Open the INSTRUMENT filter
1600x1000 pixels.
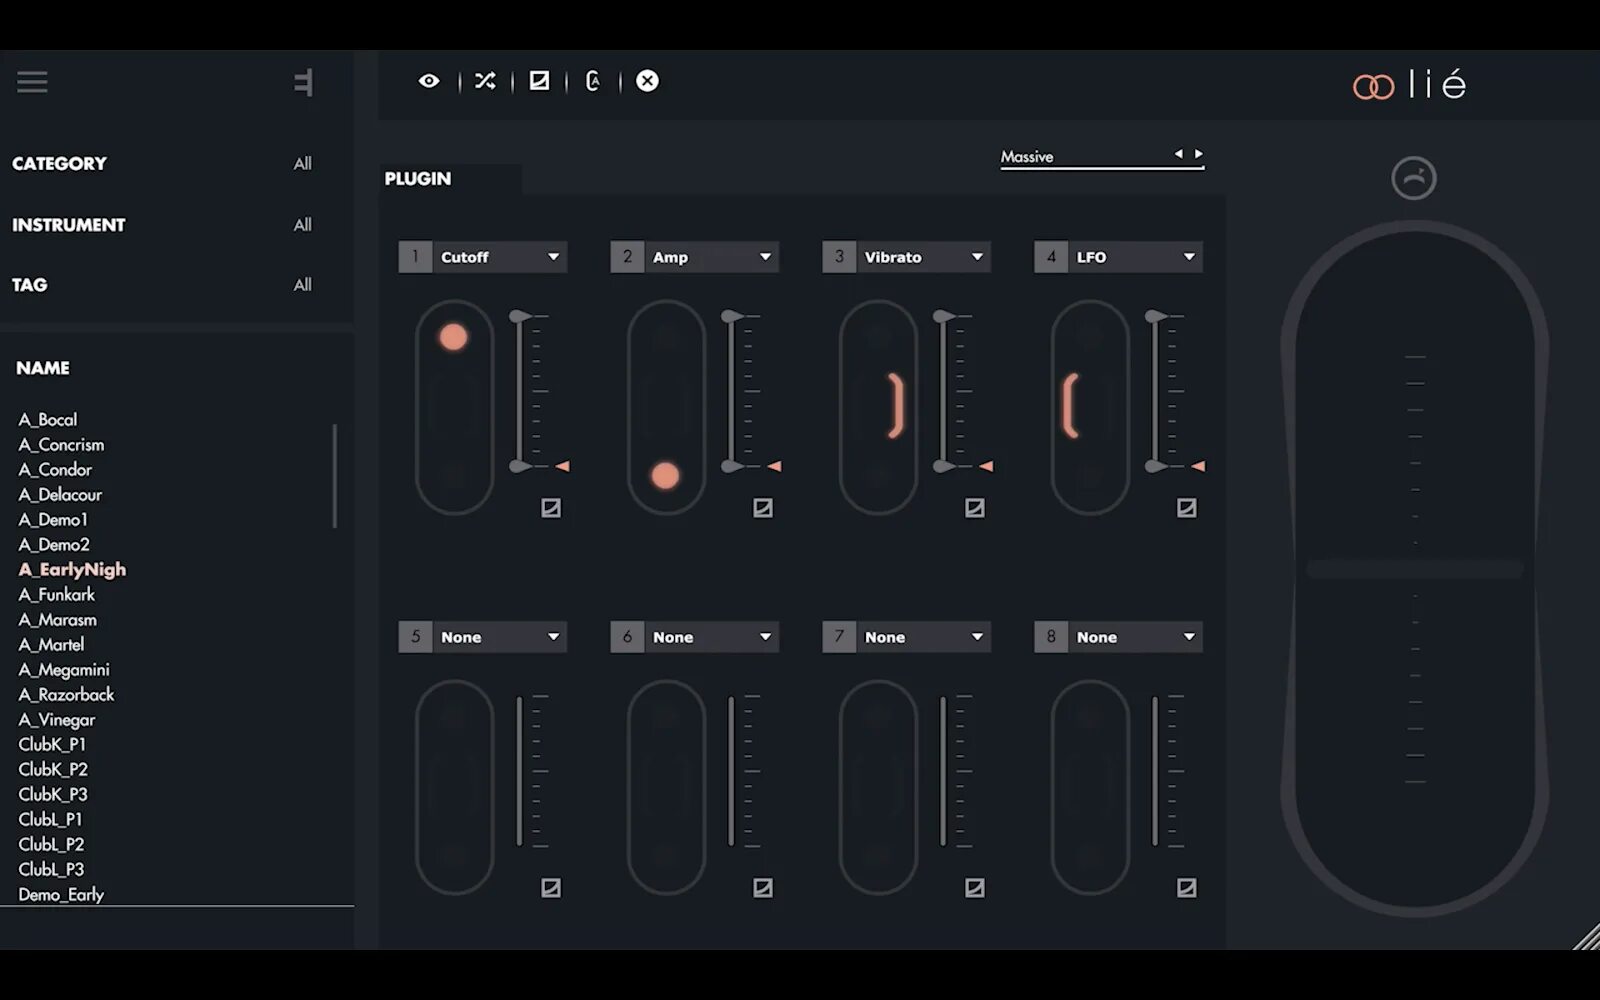69,225
